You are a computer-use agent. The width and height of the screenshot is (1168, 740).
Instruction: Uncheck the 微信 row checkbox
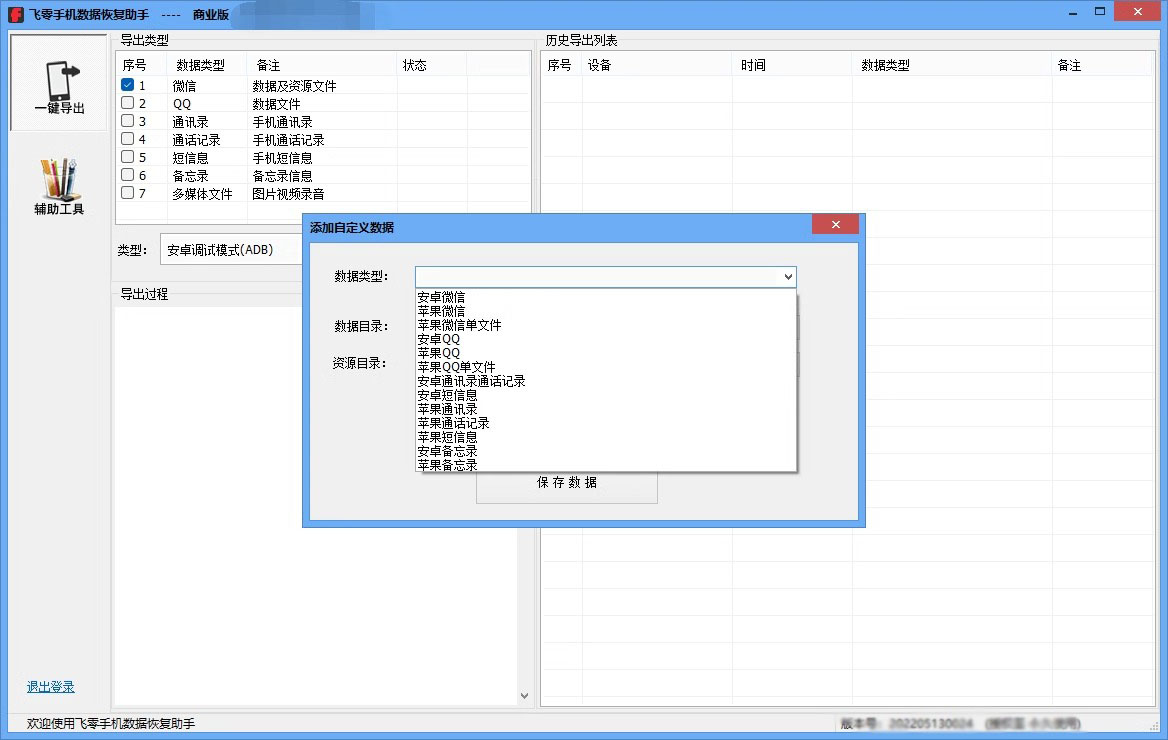[x=127, y=85]
